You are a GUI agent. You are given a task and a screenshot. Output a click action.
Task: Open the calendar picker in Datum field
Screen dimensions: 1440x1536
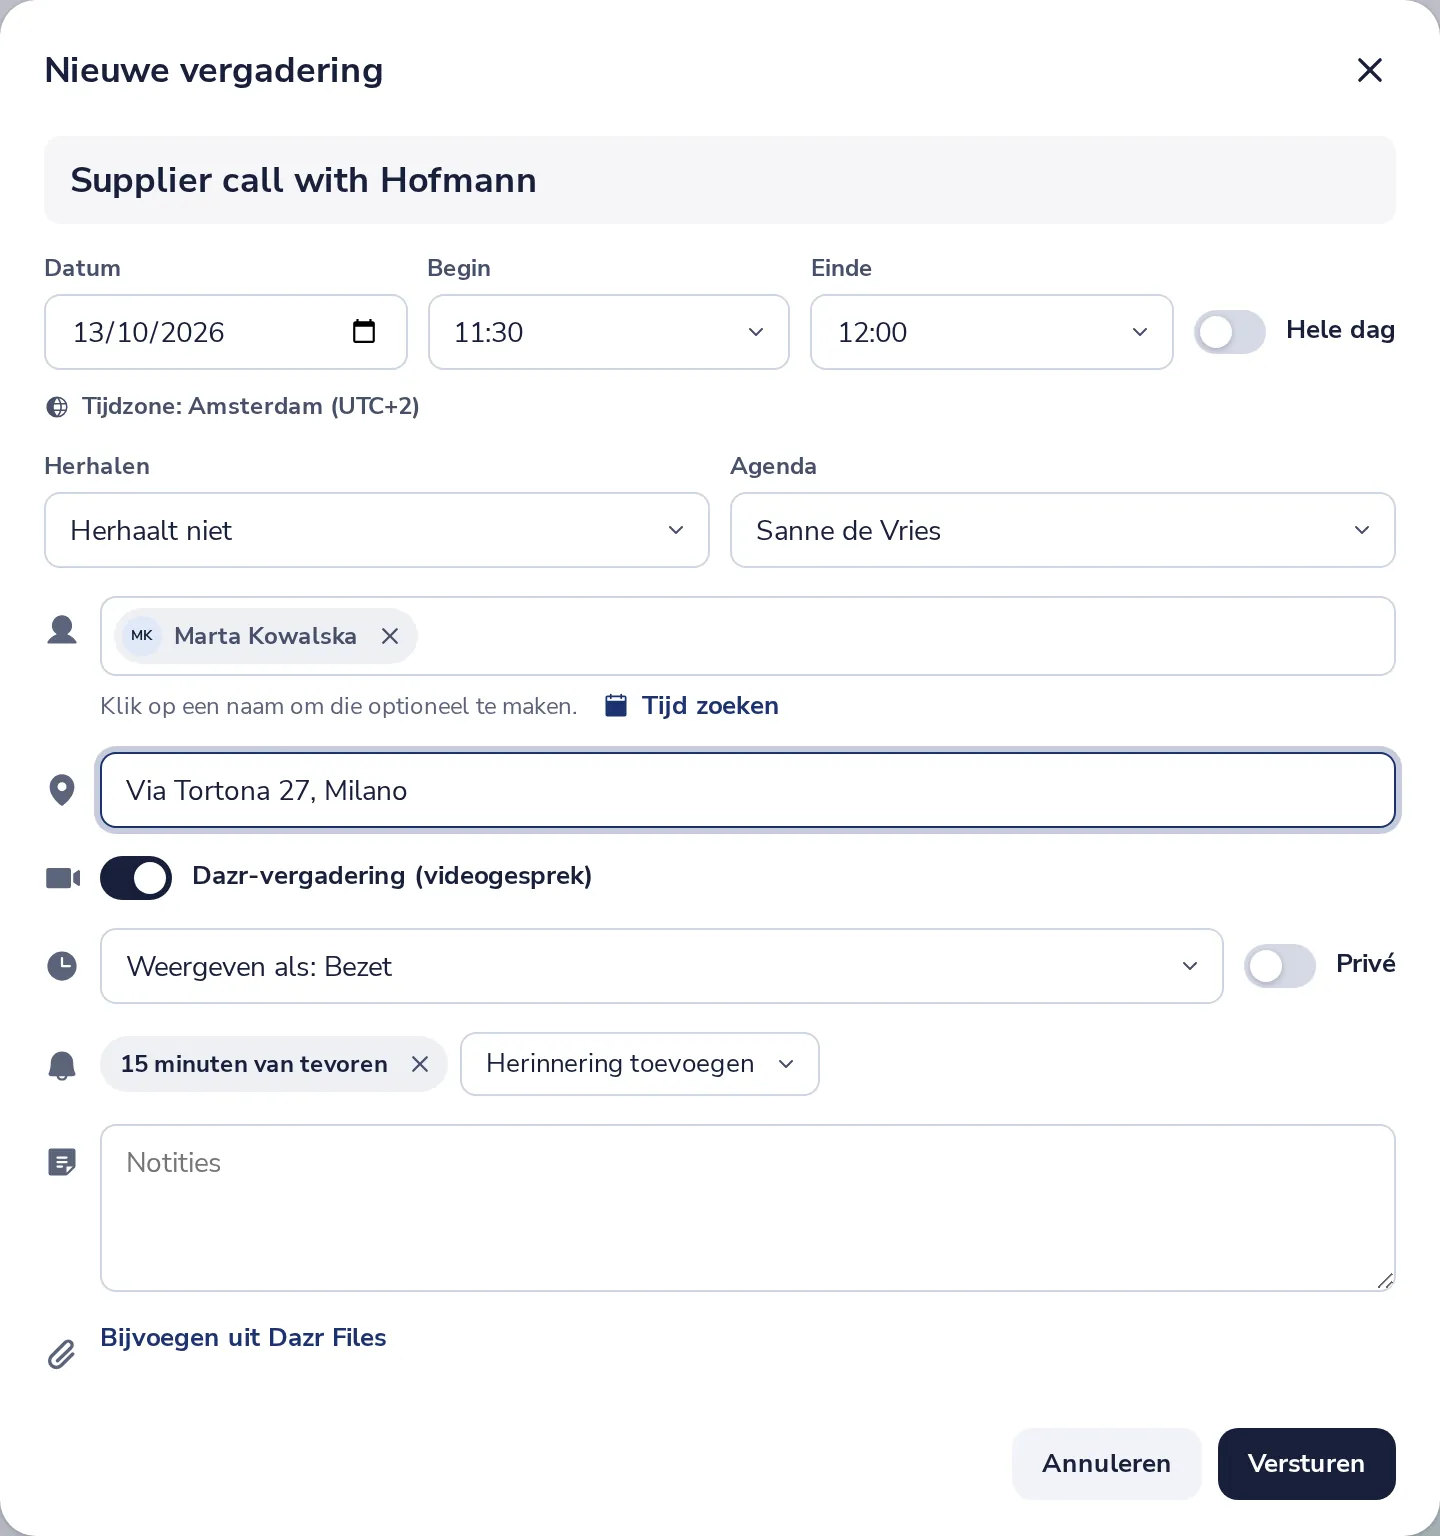pos(364,331)
